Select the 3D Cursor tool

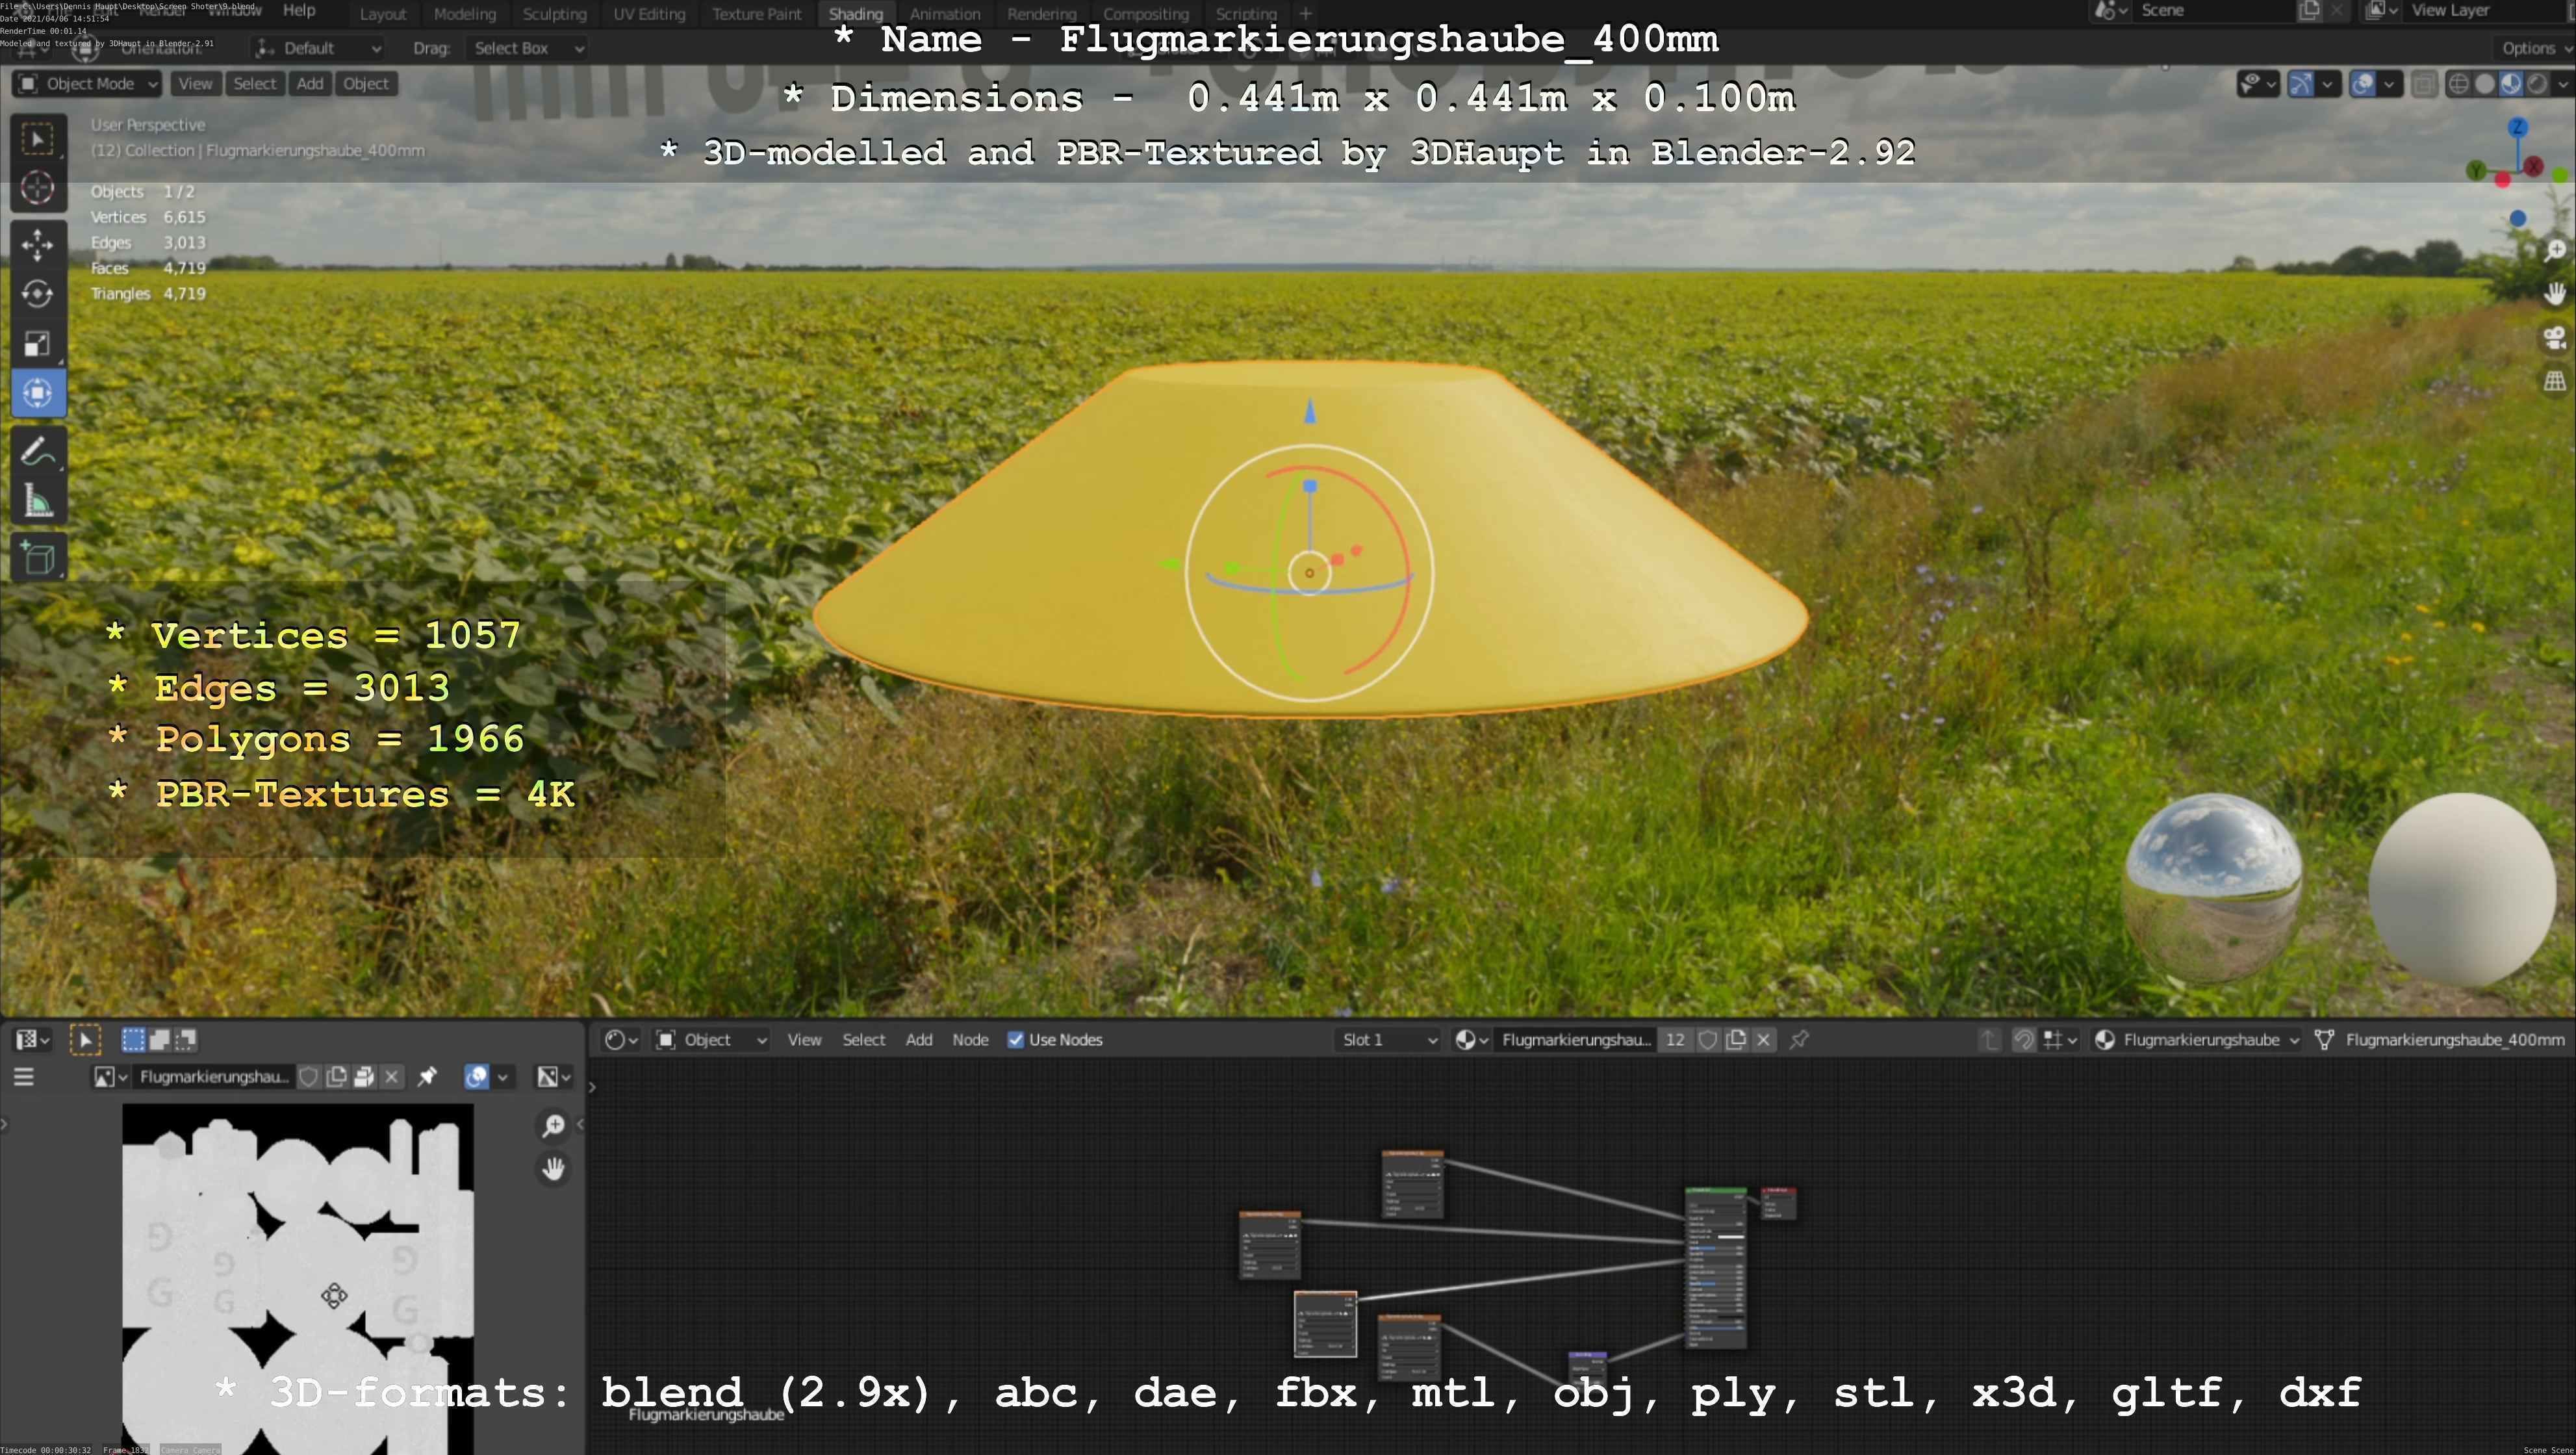coord(38,188)
